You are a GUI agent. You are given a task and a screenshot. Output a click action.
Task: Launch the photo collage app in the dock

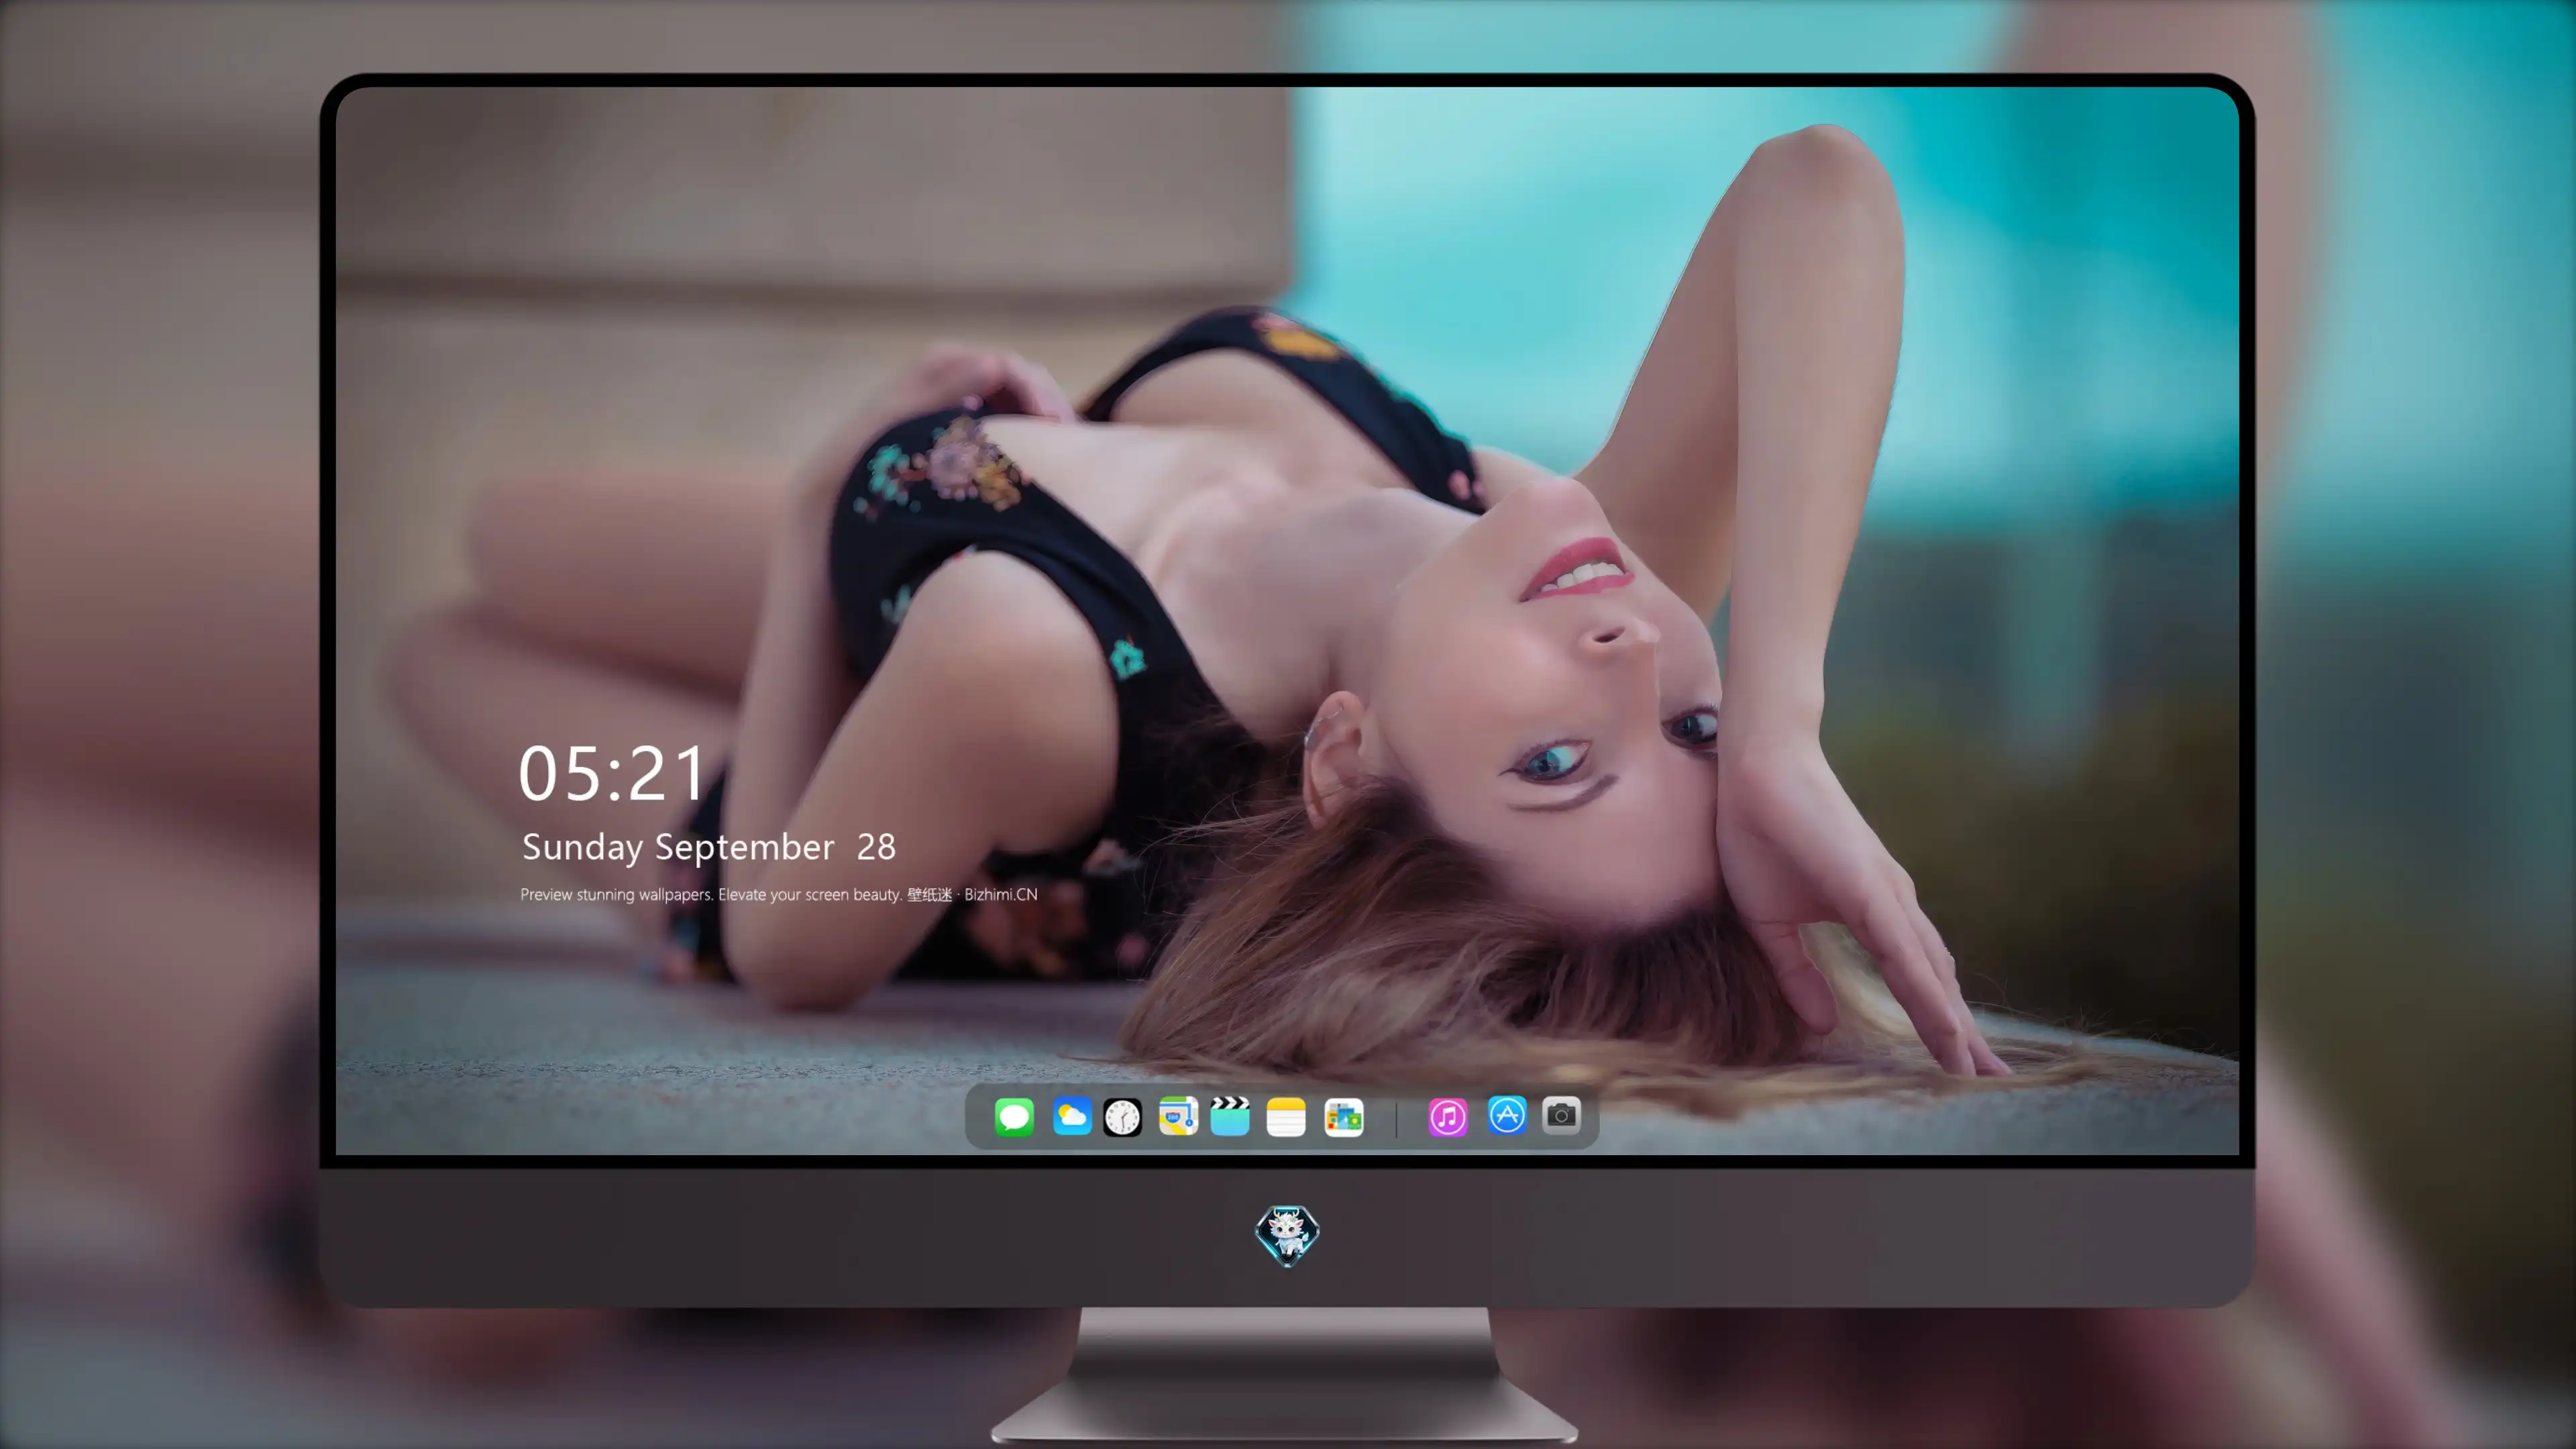tap(1344, 1117)
